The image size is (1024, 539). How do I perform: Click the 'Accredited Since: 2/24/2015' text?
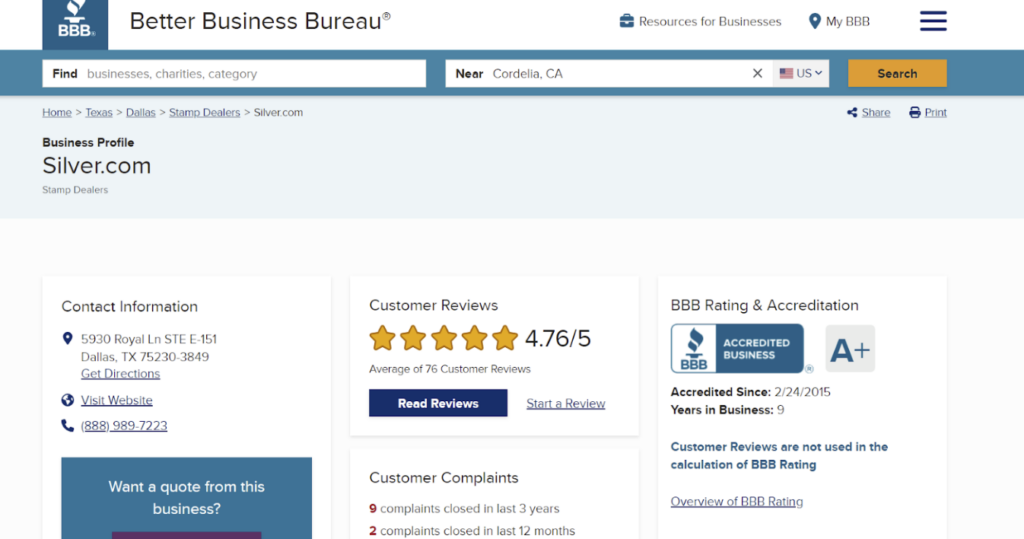pos(750,392)
